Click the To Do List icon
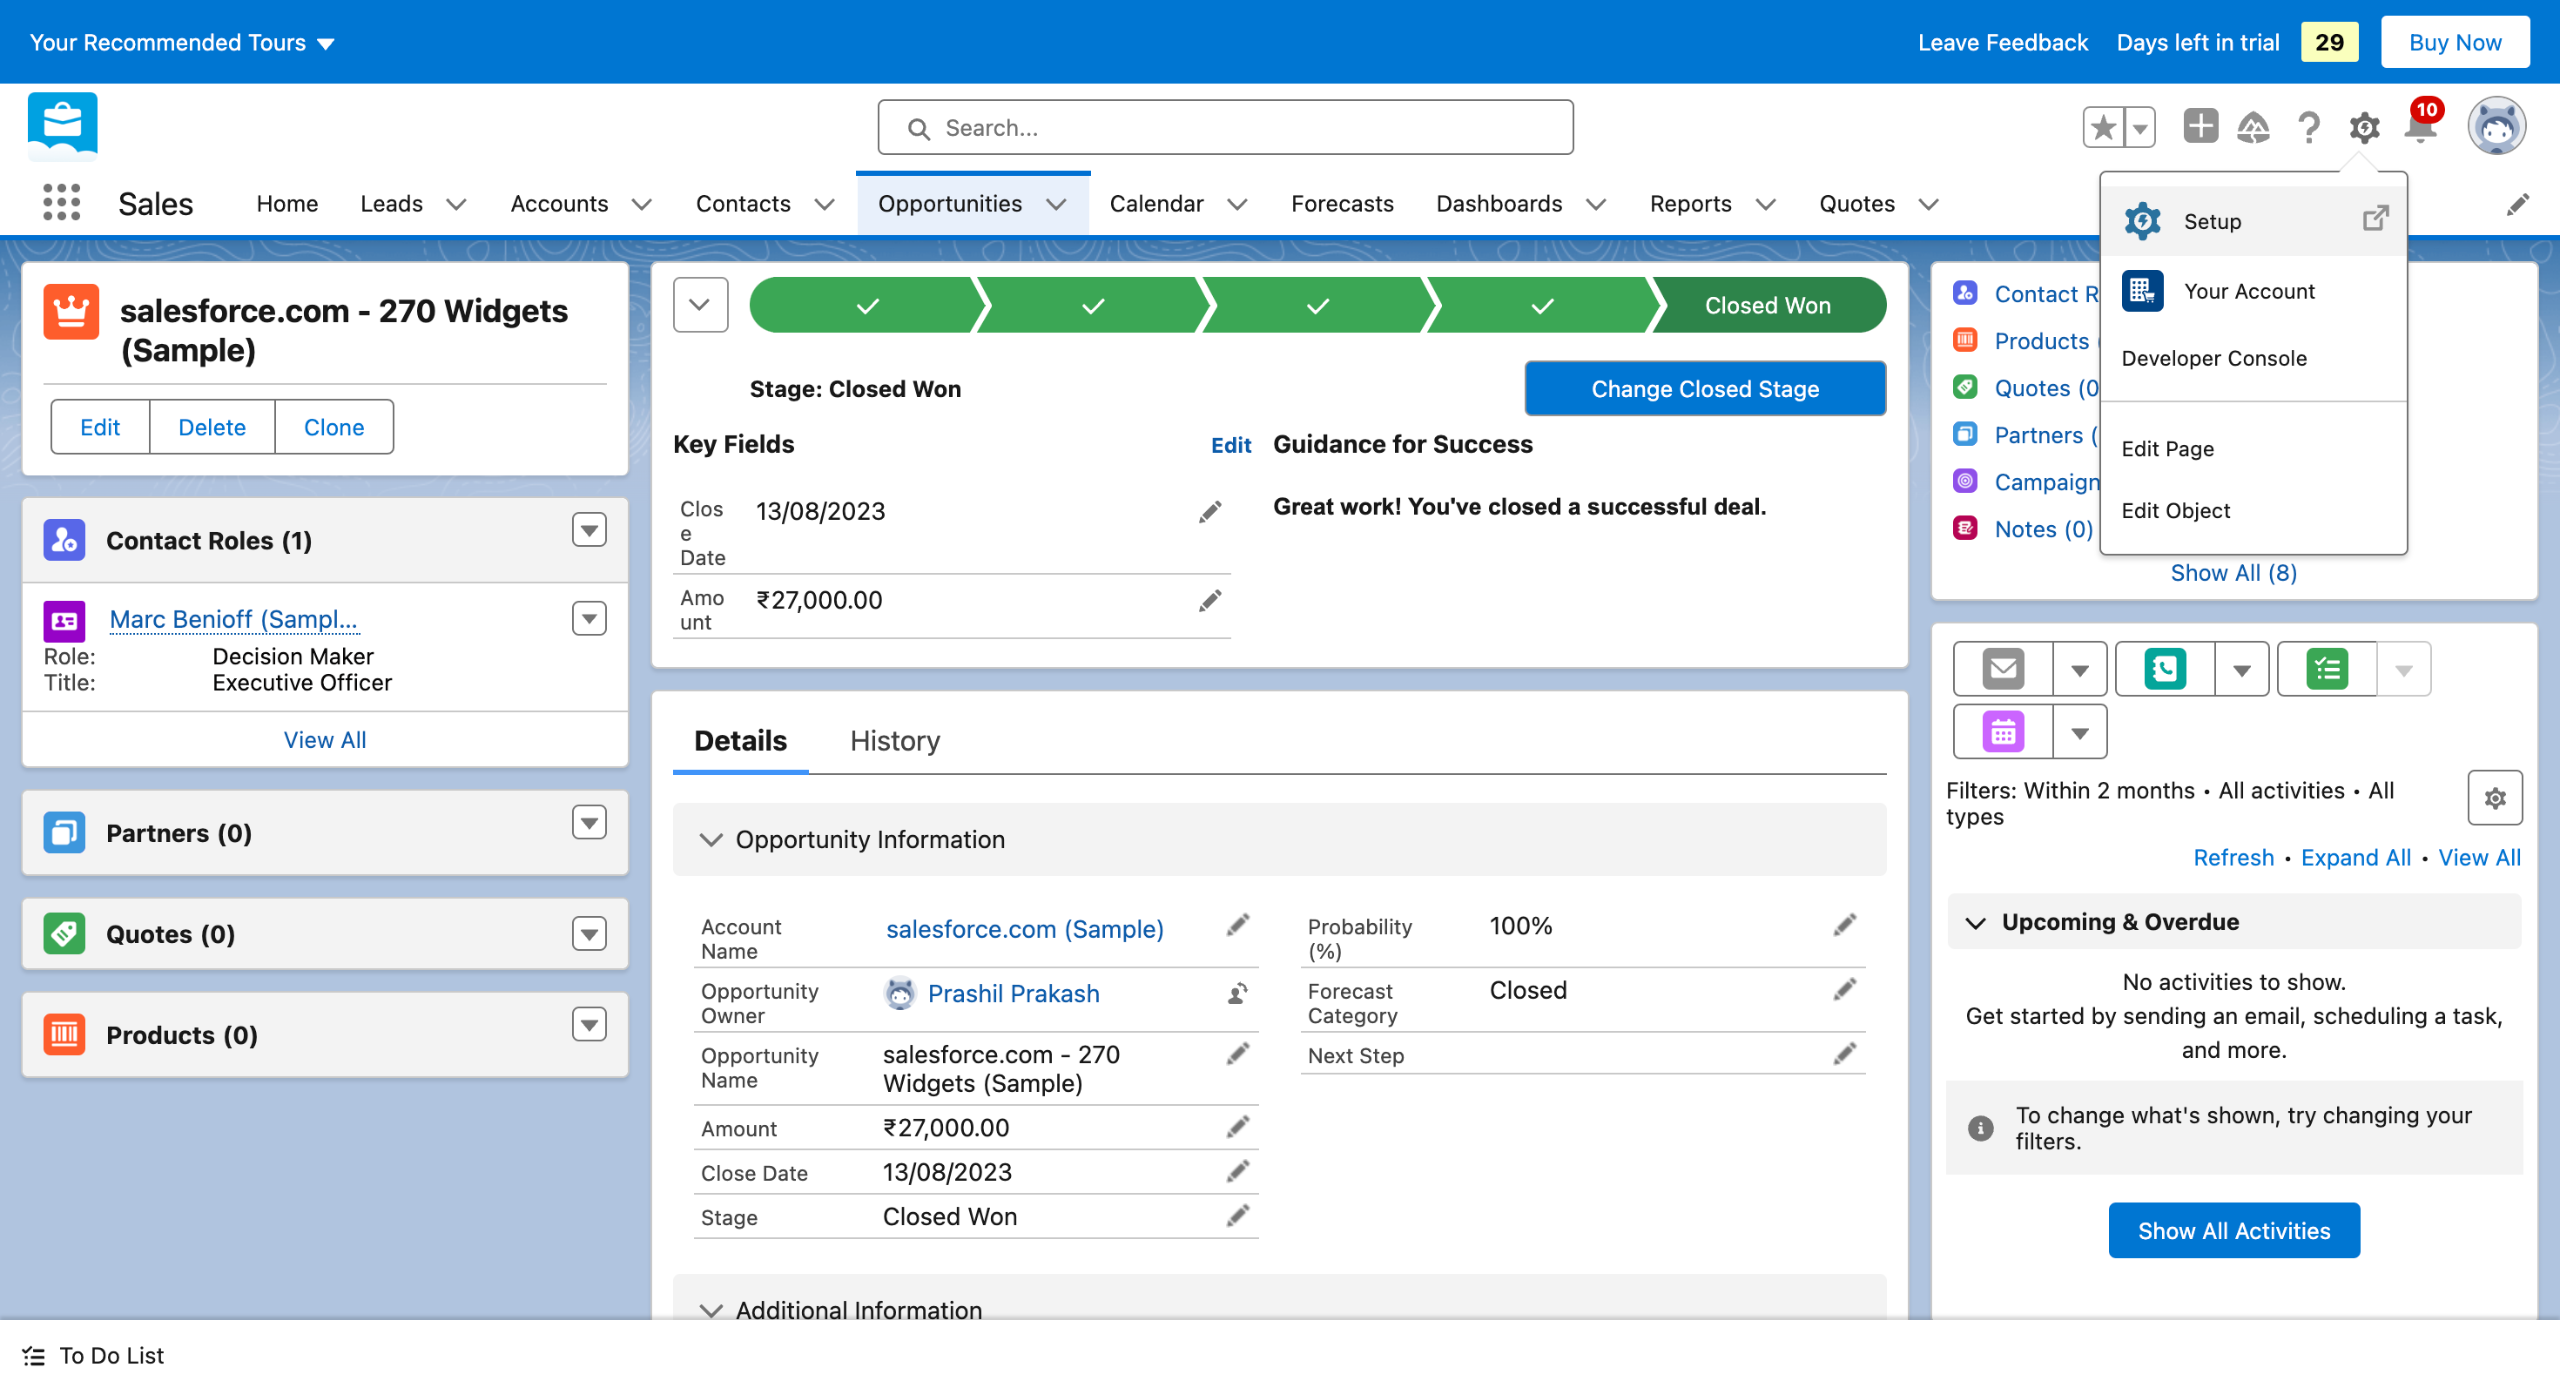 tap(33, 1356)
